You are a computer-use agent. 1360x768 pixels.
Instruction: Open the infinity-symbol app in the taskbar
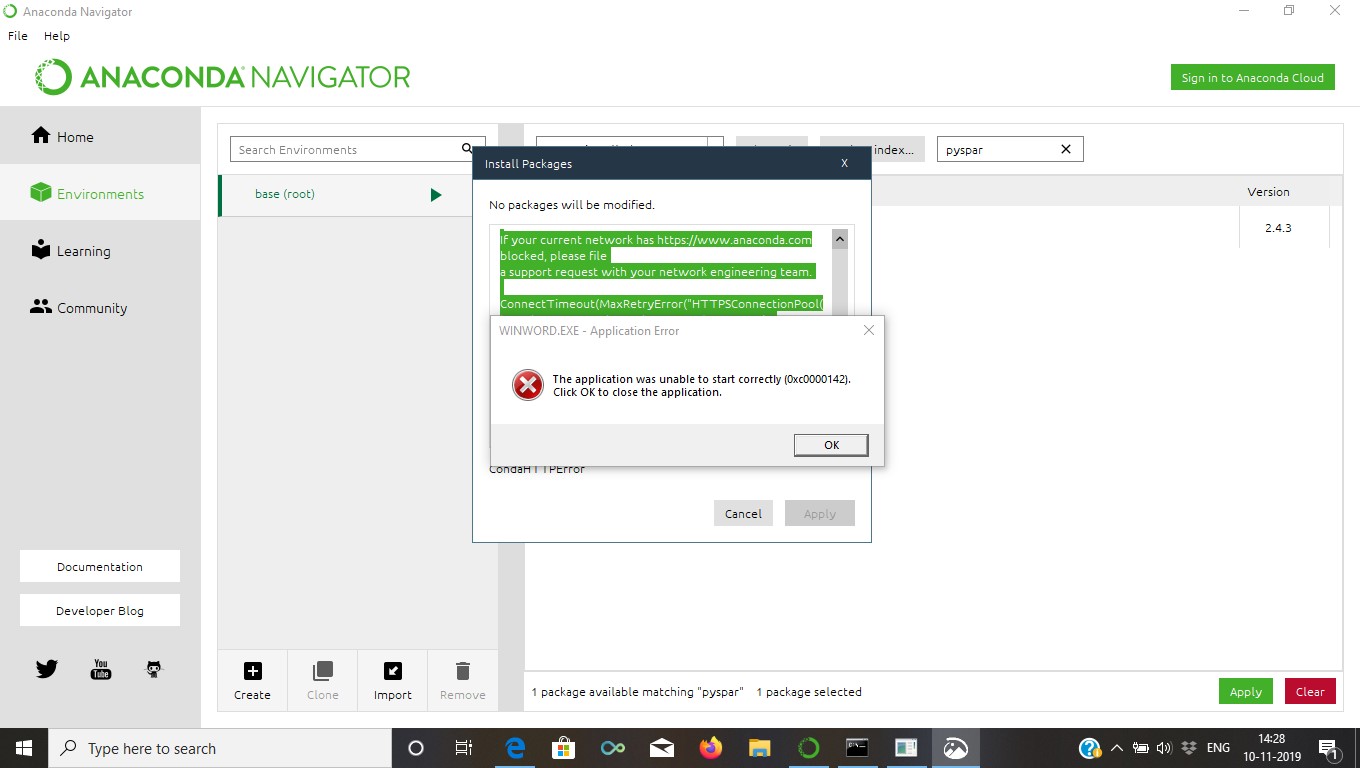click(613, 748)
